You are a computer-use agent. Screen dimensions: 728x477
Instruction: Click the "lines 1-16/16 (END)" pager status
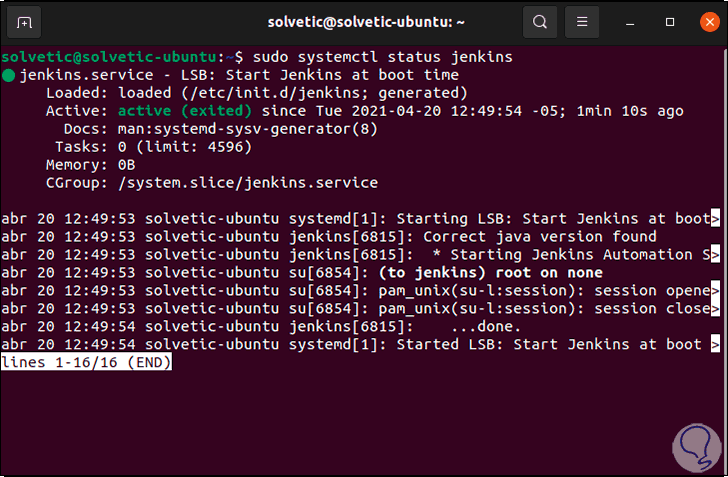(x=87, y=363)
